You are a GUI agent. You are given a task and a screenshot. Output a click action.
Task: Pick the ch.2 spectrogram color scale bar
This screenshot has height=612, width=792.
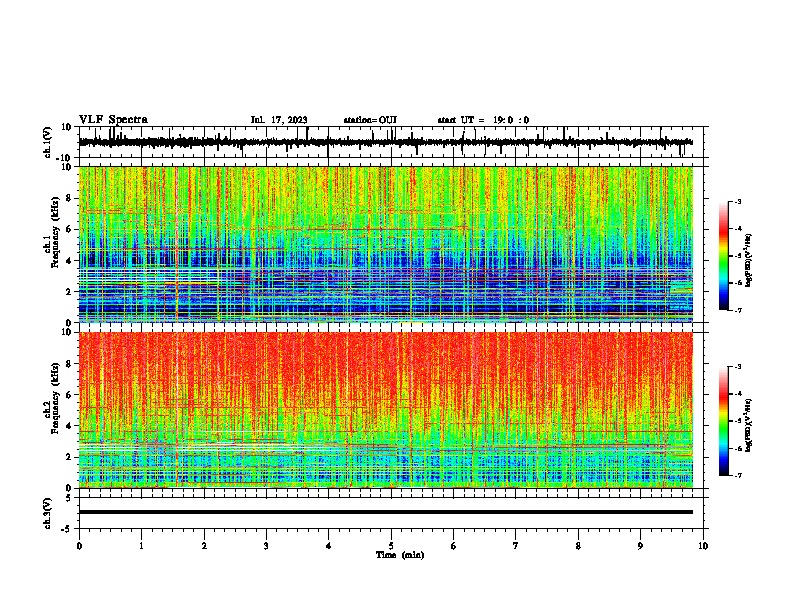(x=723, y=421)
